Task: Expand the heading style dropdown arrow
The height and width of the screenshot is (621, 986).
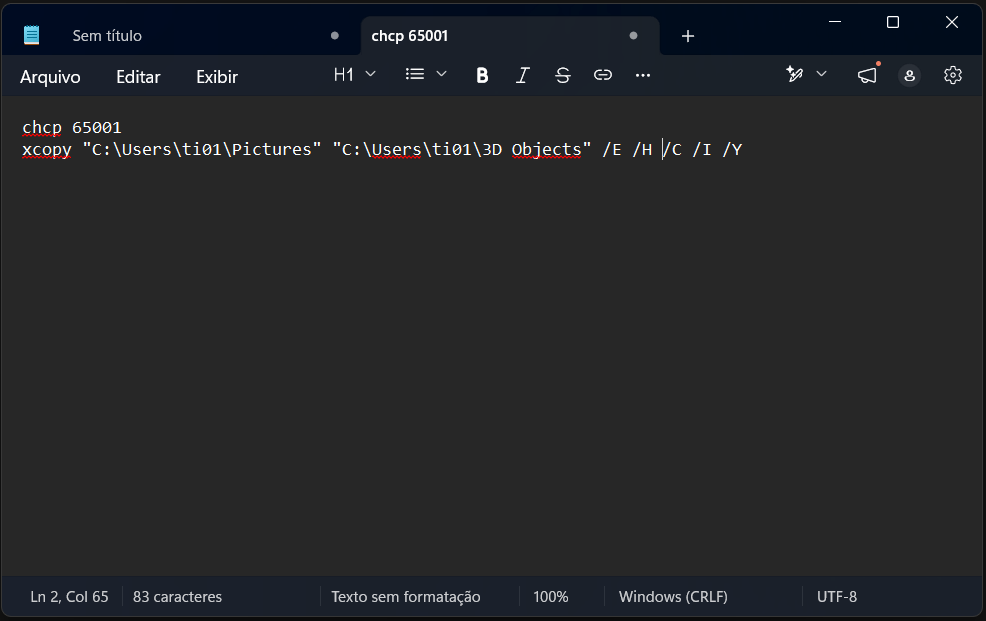Action: point(370,74)
